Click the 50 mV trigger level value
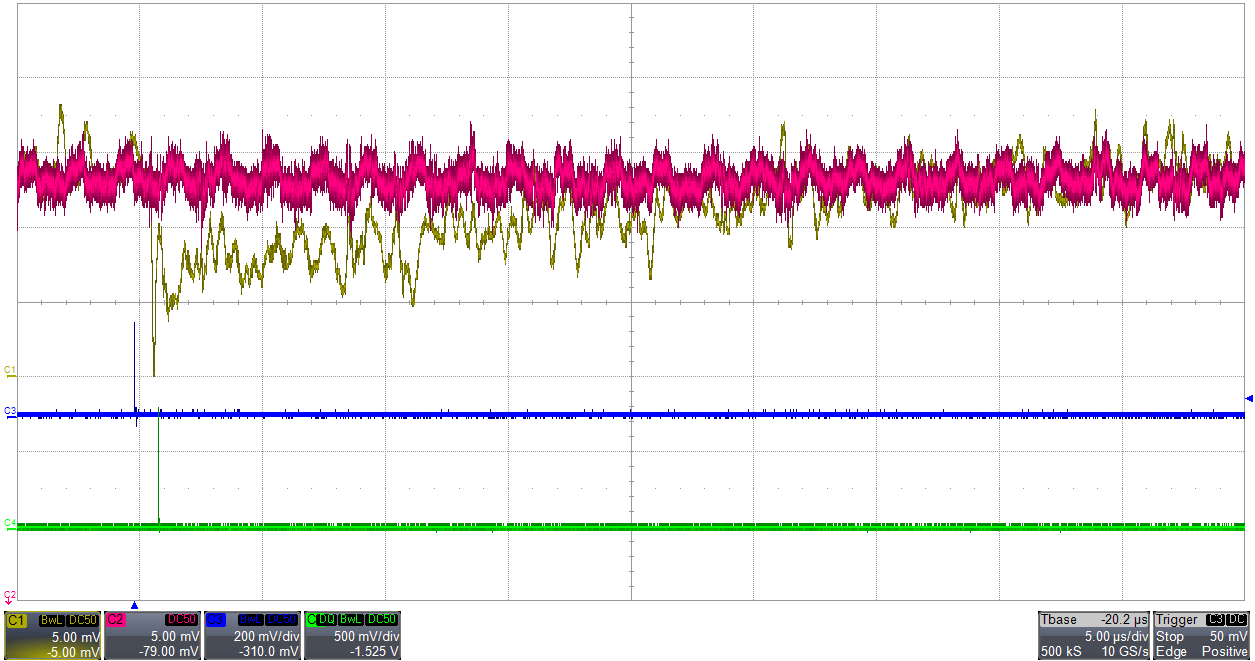Image resolution: width=1255 pixels, height=661 pixels. tap(1229, 636)
